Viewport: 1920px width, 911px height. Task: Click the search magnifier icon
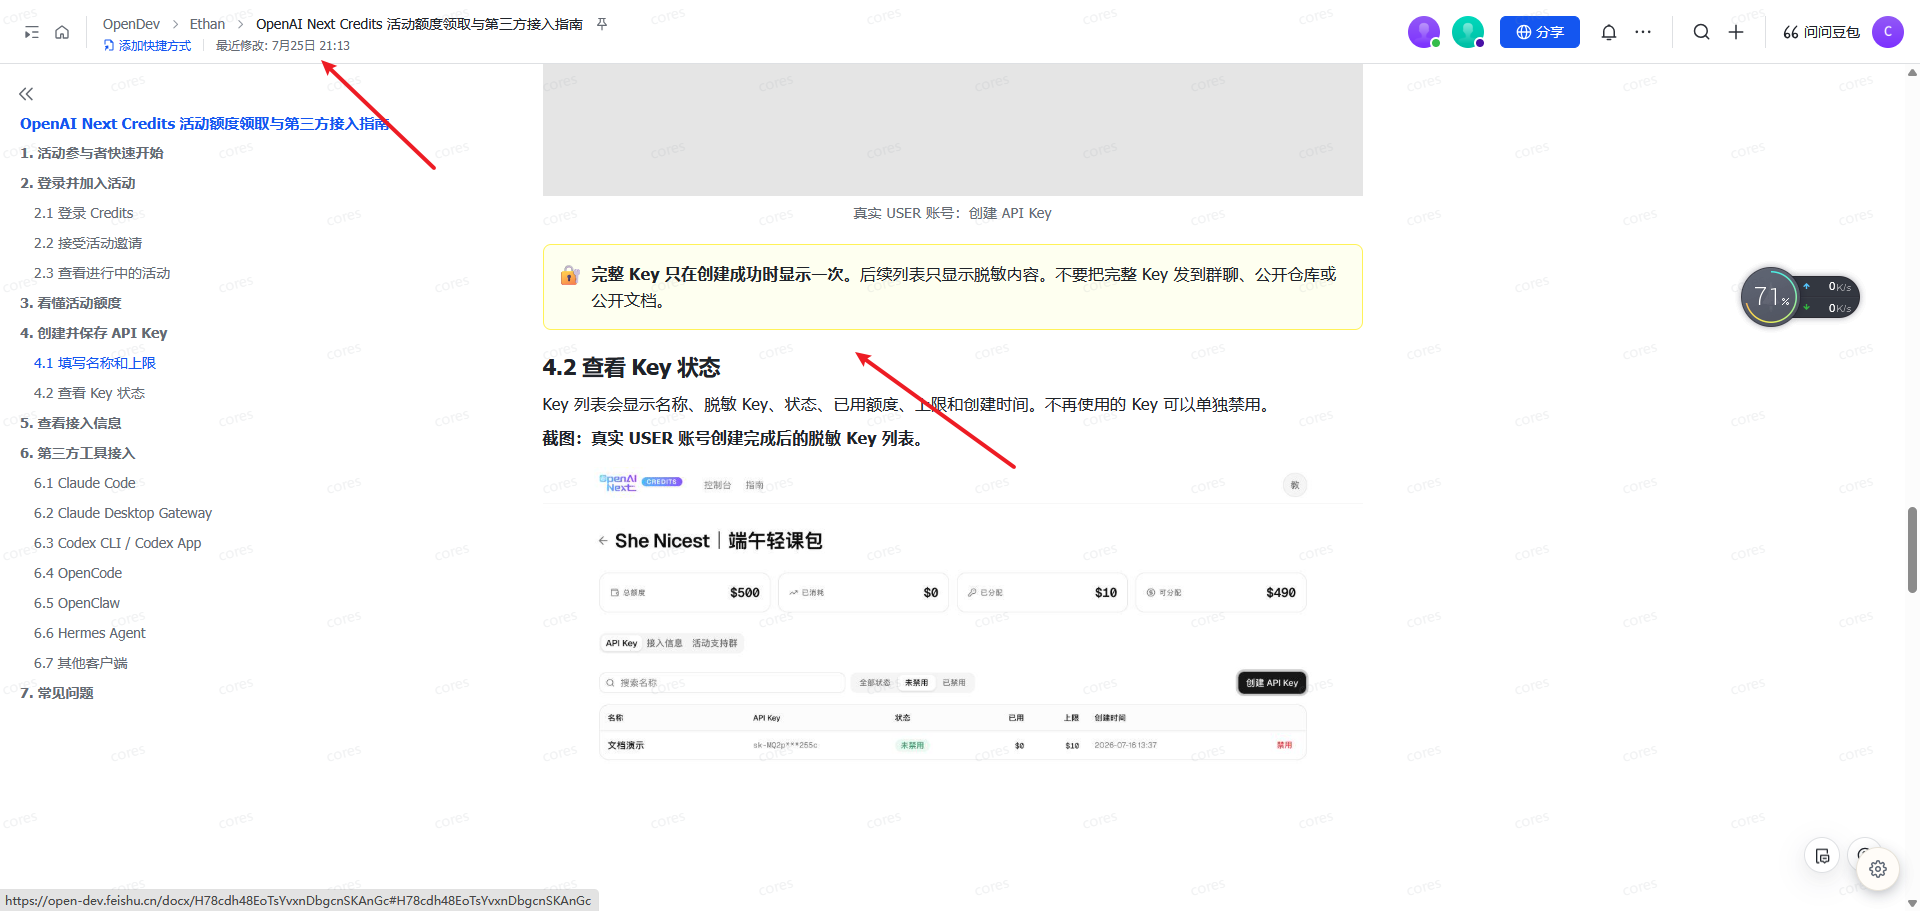point(1701,32)
